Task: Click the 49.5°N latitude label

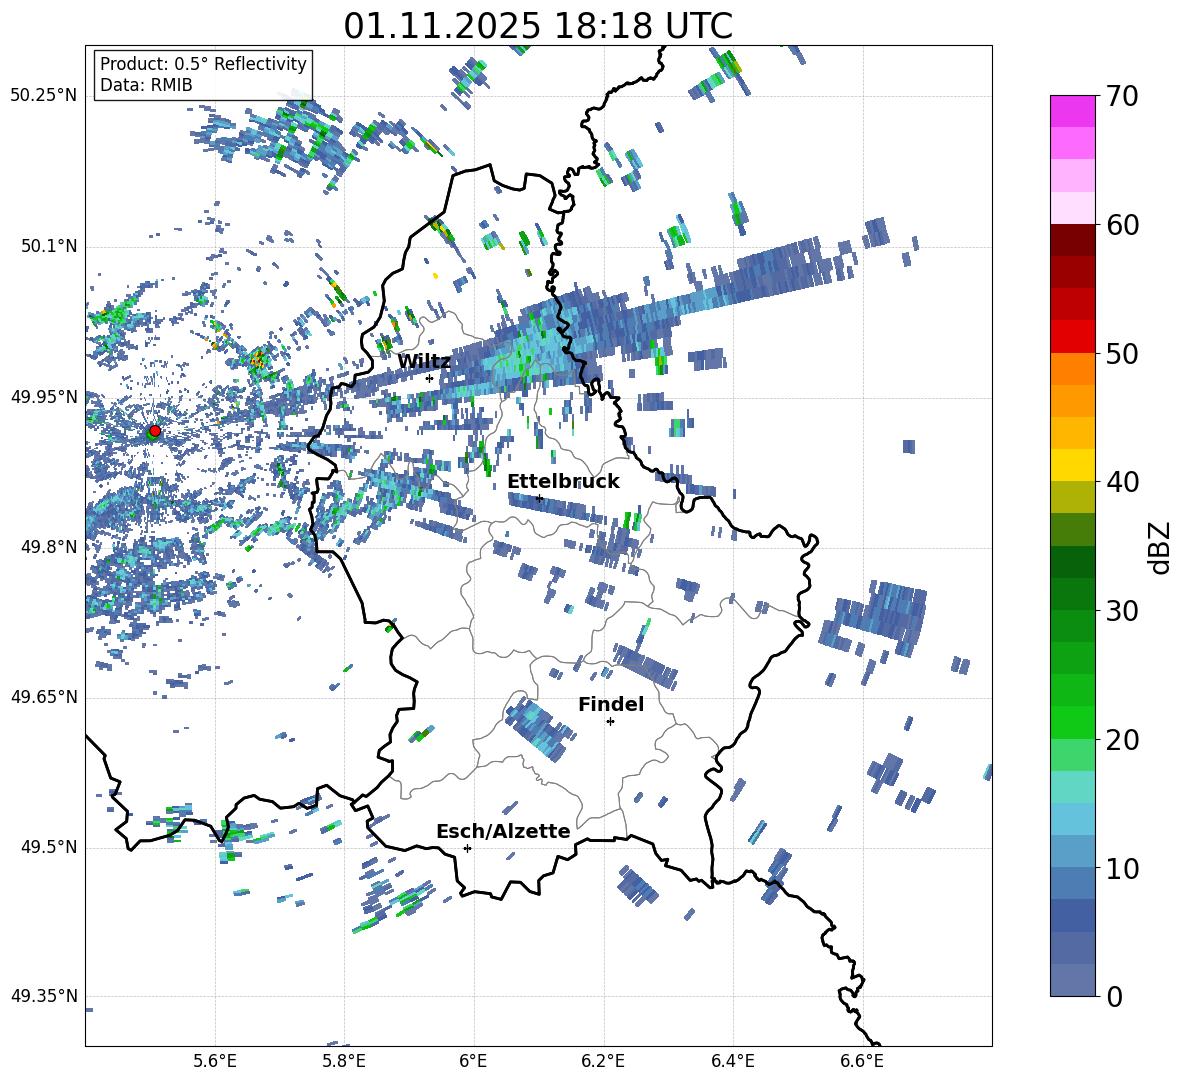Action: [49, 847]
